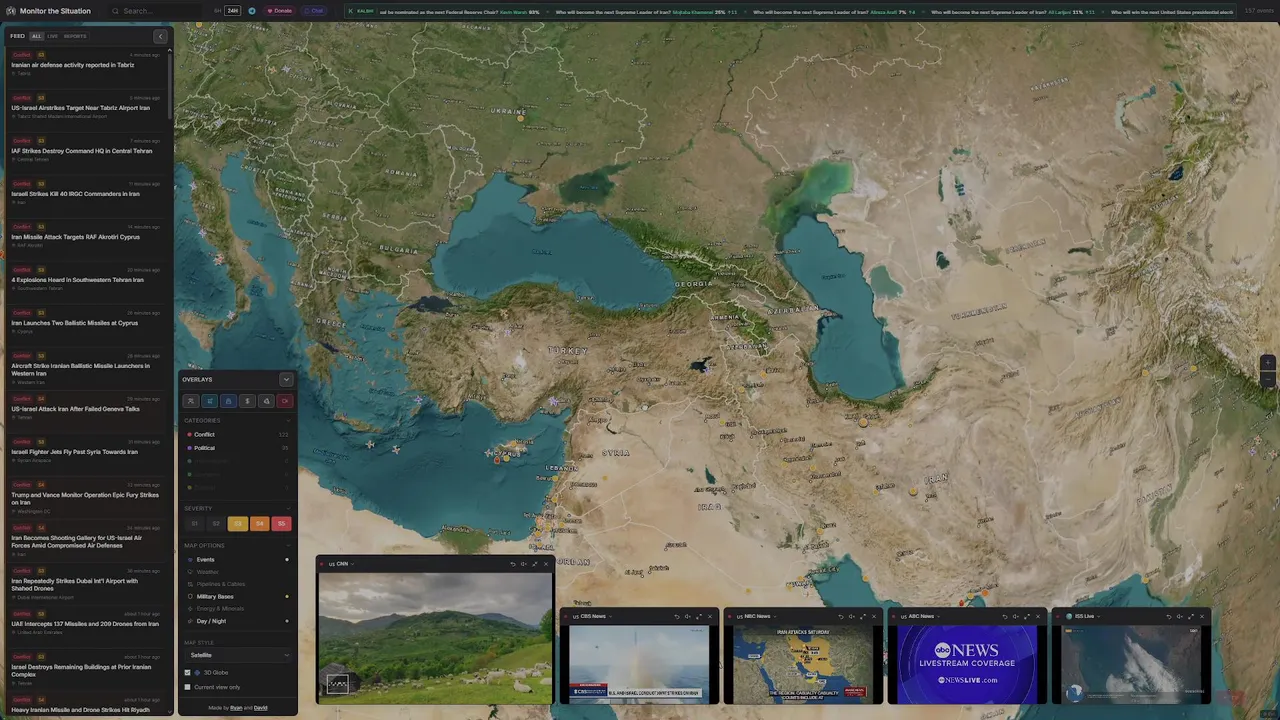Focus the Search input field
This screenshot has width=1280, height=720.
pyautogui.click(x=153, y=11)
